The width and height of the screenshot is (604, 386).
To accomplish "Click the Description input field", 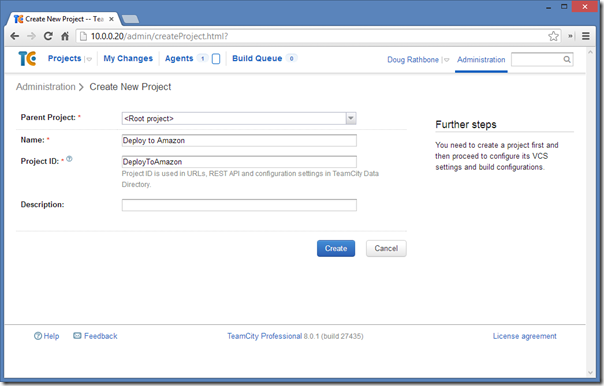I will click(239, 205).
